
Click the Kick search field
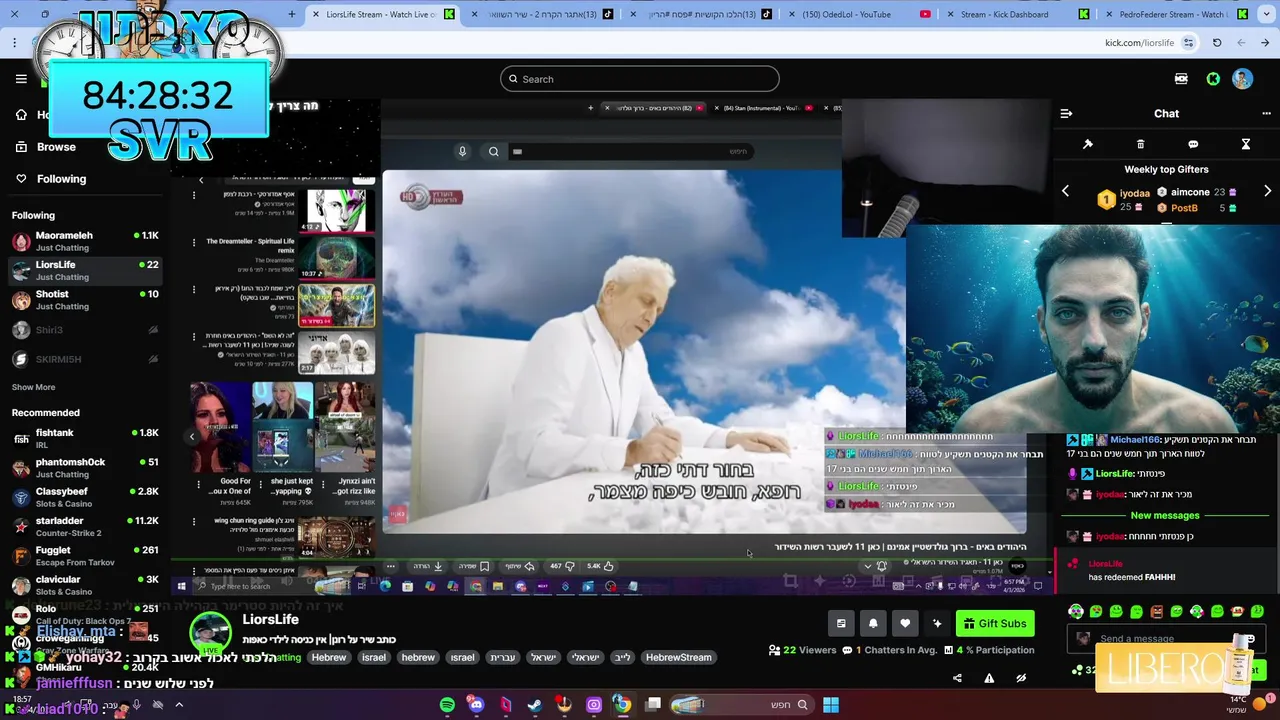(640, 79)
